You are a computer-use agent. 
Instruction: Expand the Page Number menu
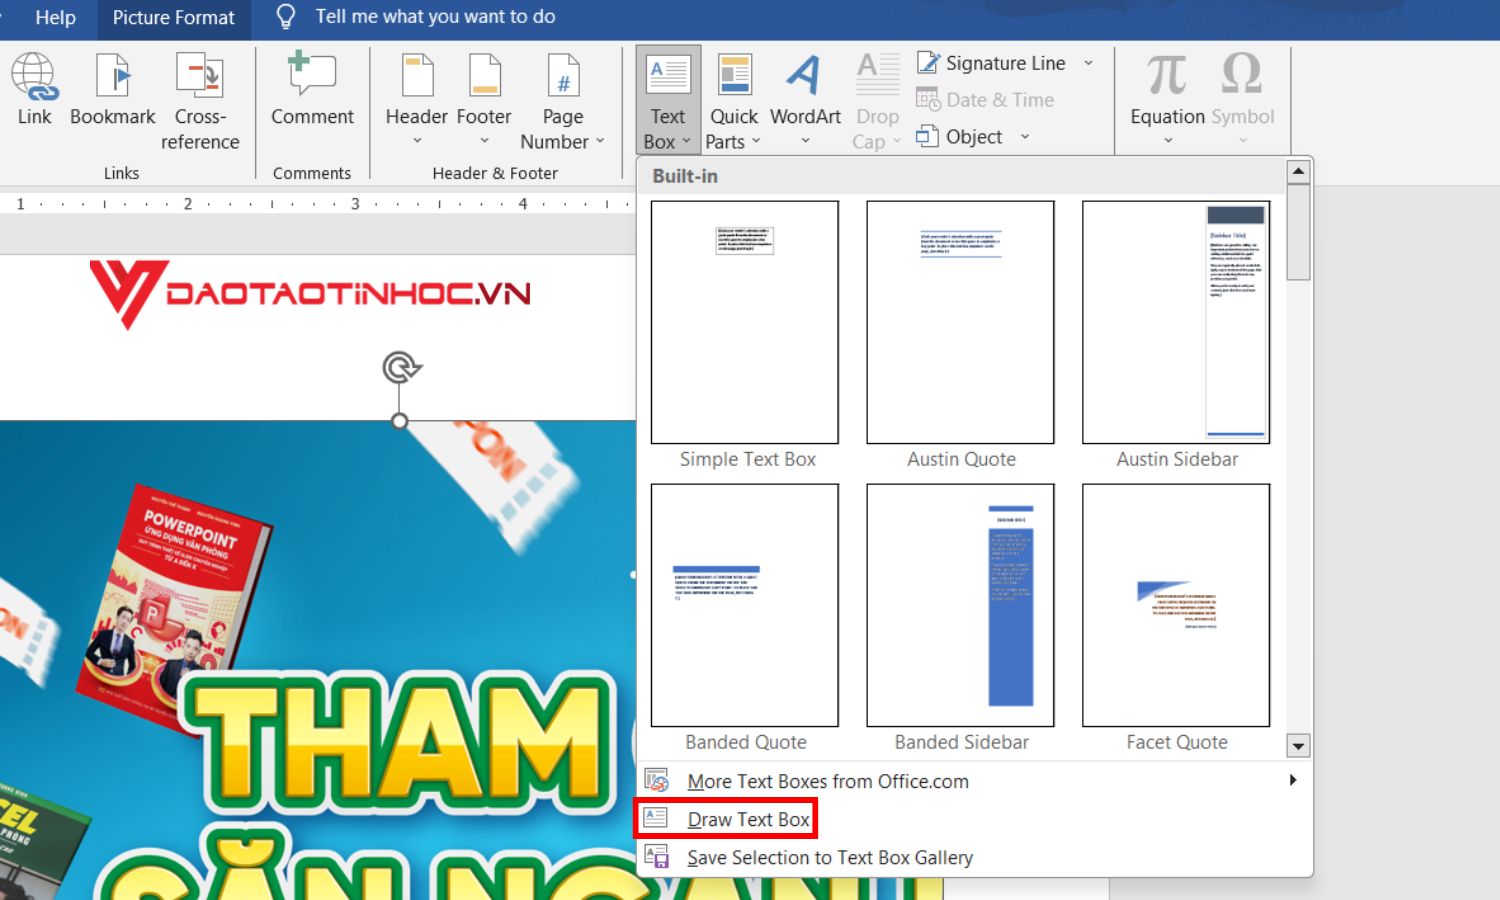[x=563, y=102]
